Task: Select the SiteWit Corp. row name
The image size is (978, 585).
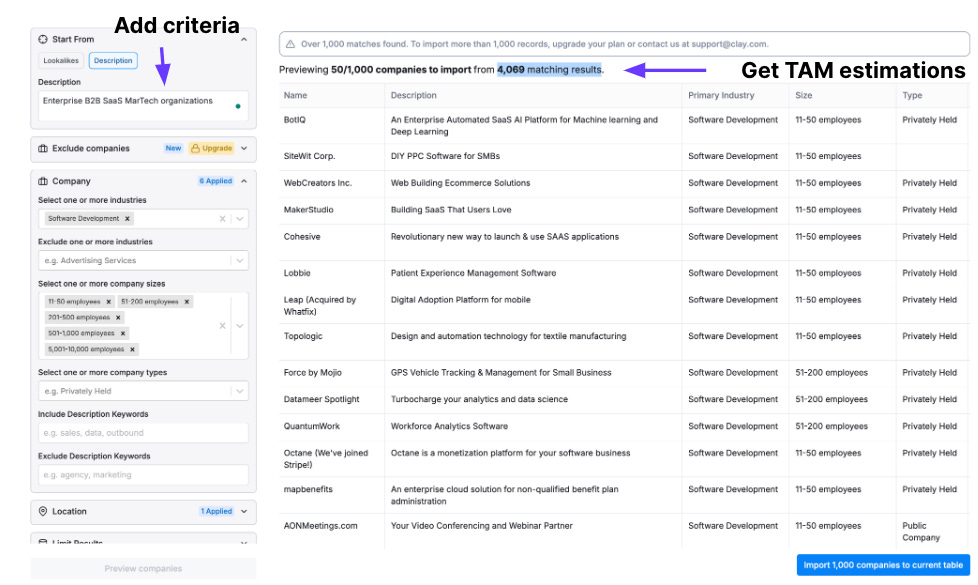Action: tap(309, 156)
